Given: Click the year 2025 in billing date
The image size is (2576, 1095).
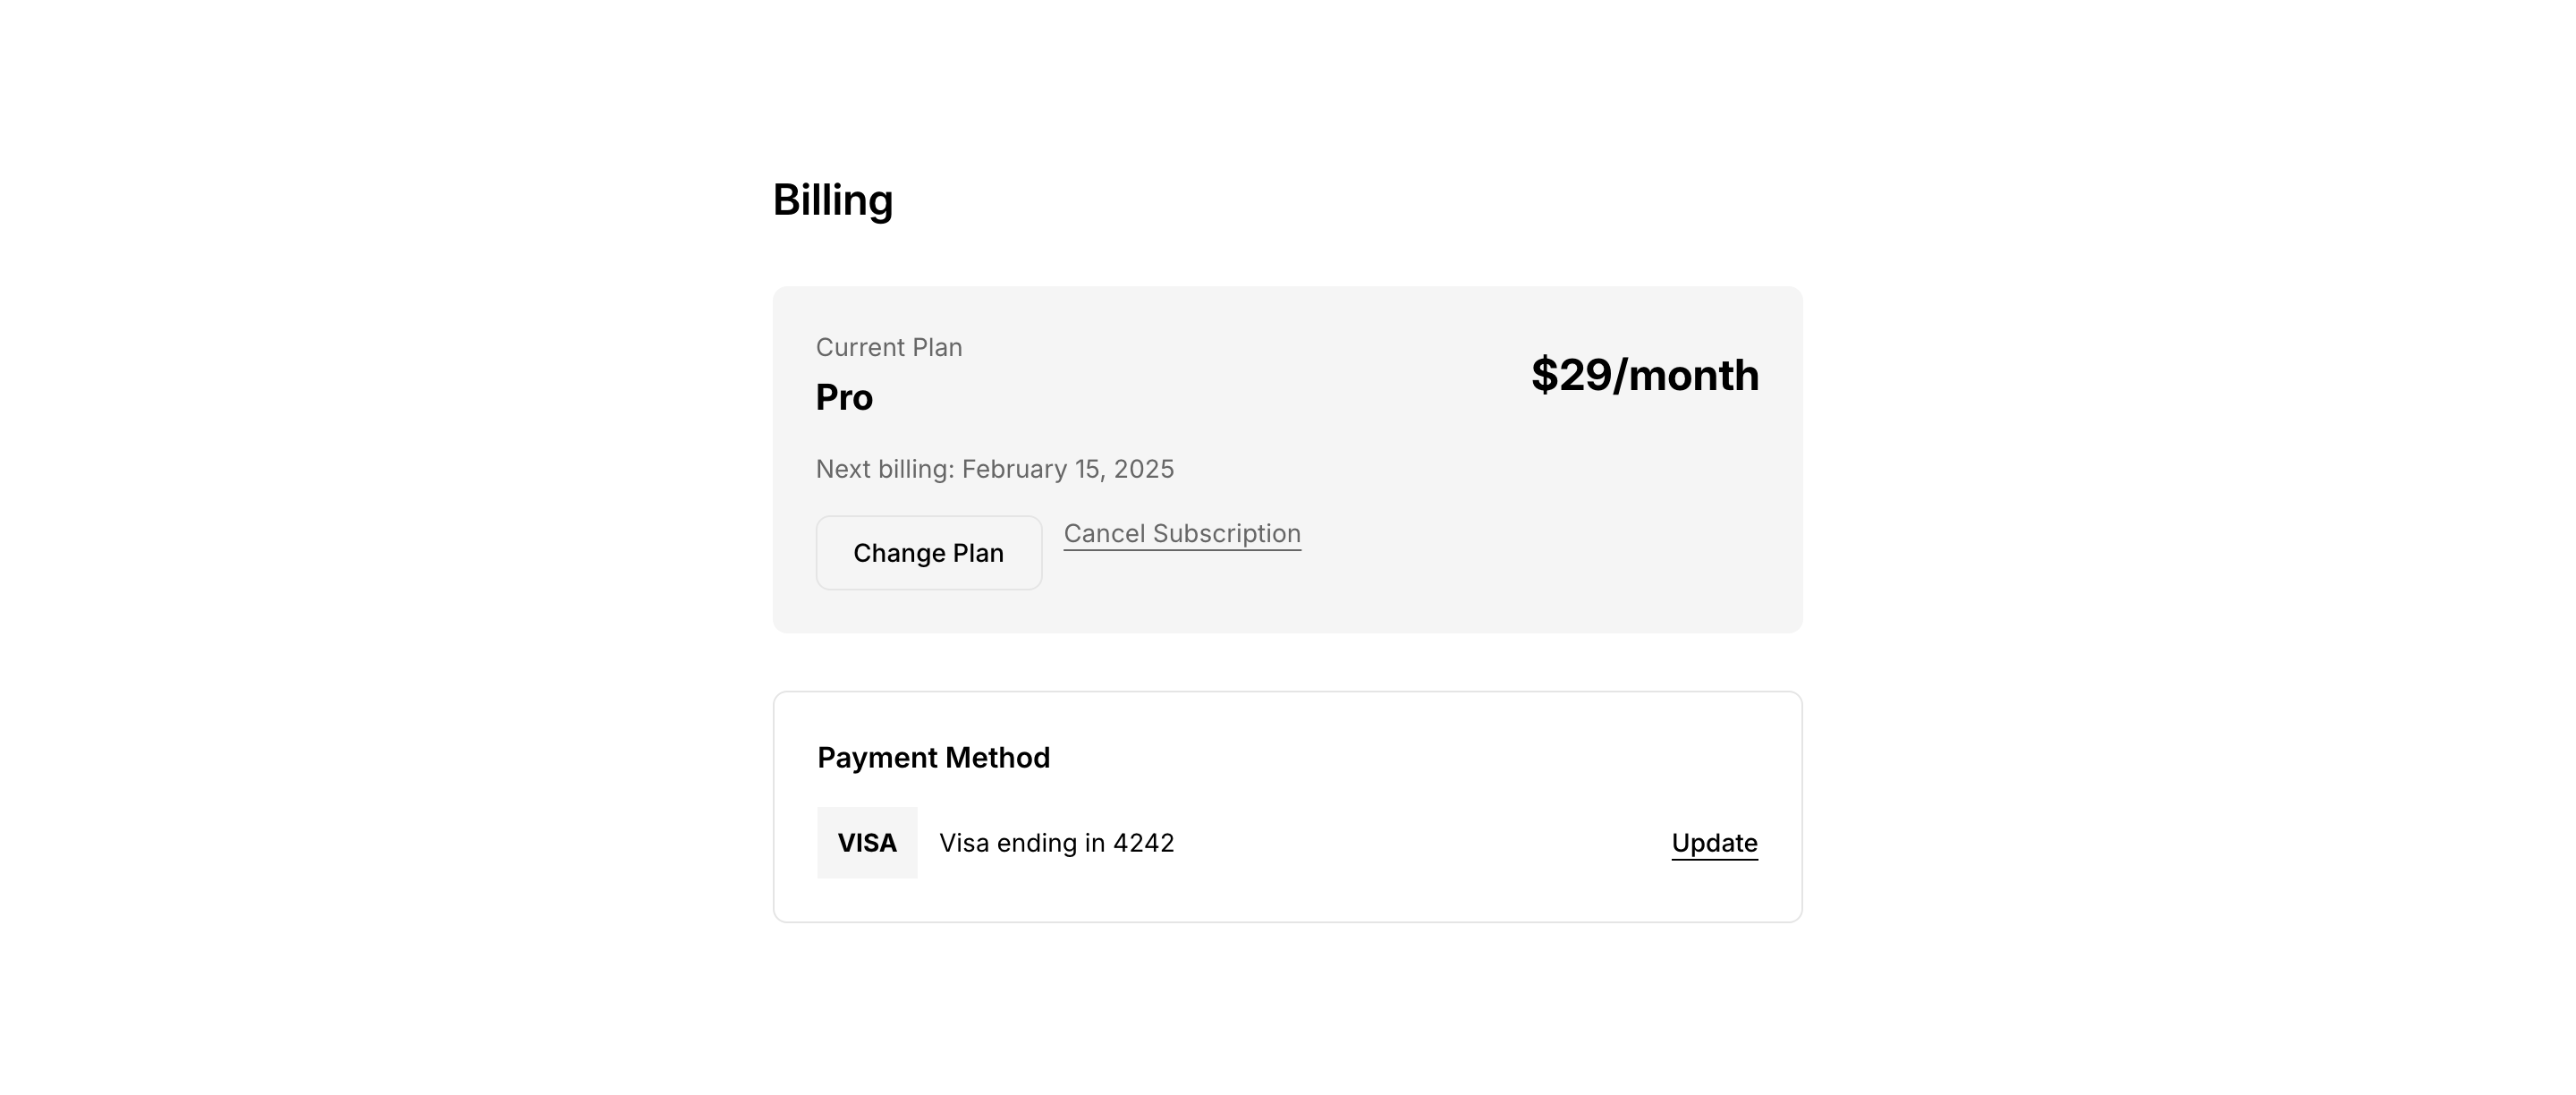Looking at the screenshot, I should pos(1144,469).
